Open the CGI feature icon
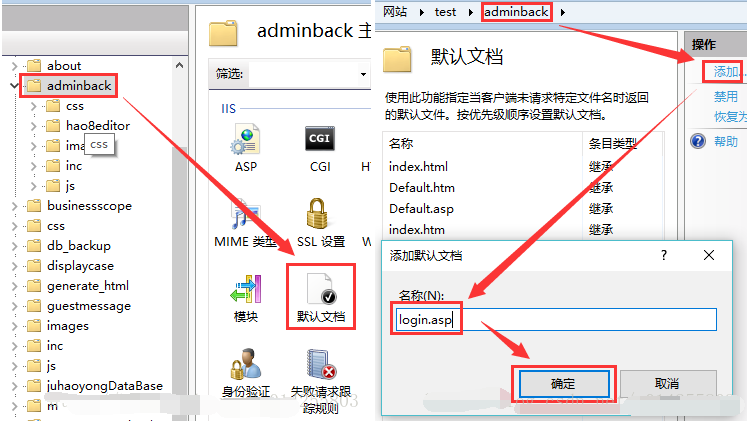This screenshot has width=750, height=436. coord(320,139)
